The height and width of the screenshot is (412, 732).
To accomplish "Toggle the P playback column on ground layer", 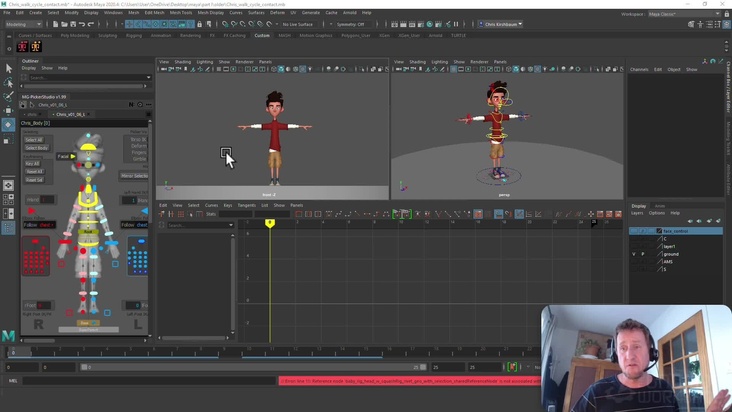I will pos(642,254).
